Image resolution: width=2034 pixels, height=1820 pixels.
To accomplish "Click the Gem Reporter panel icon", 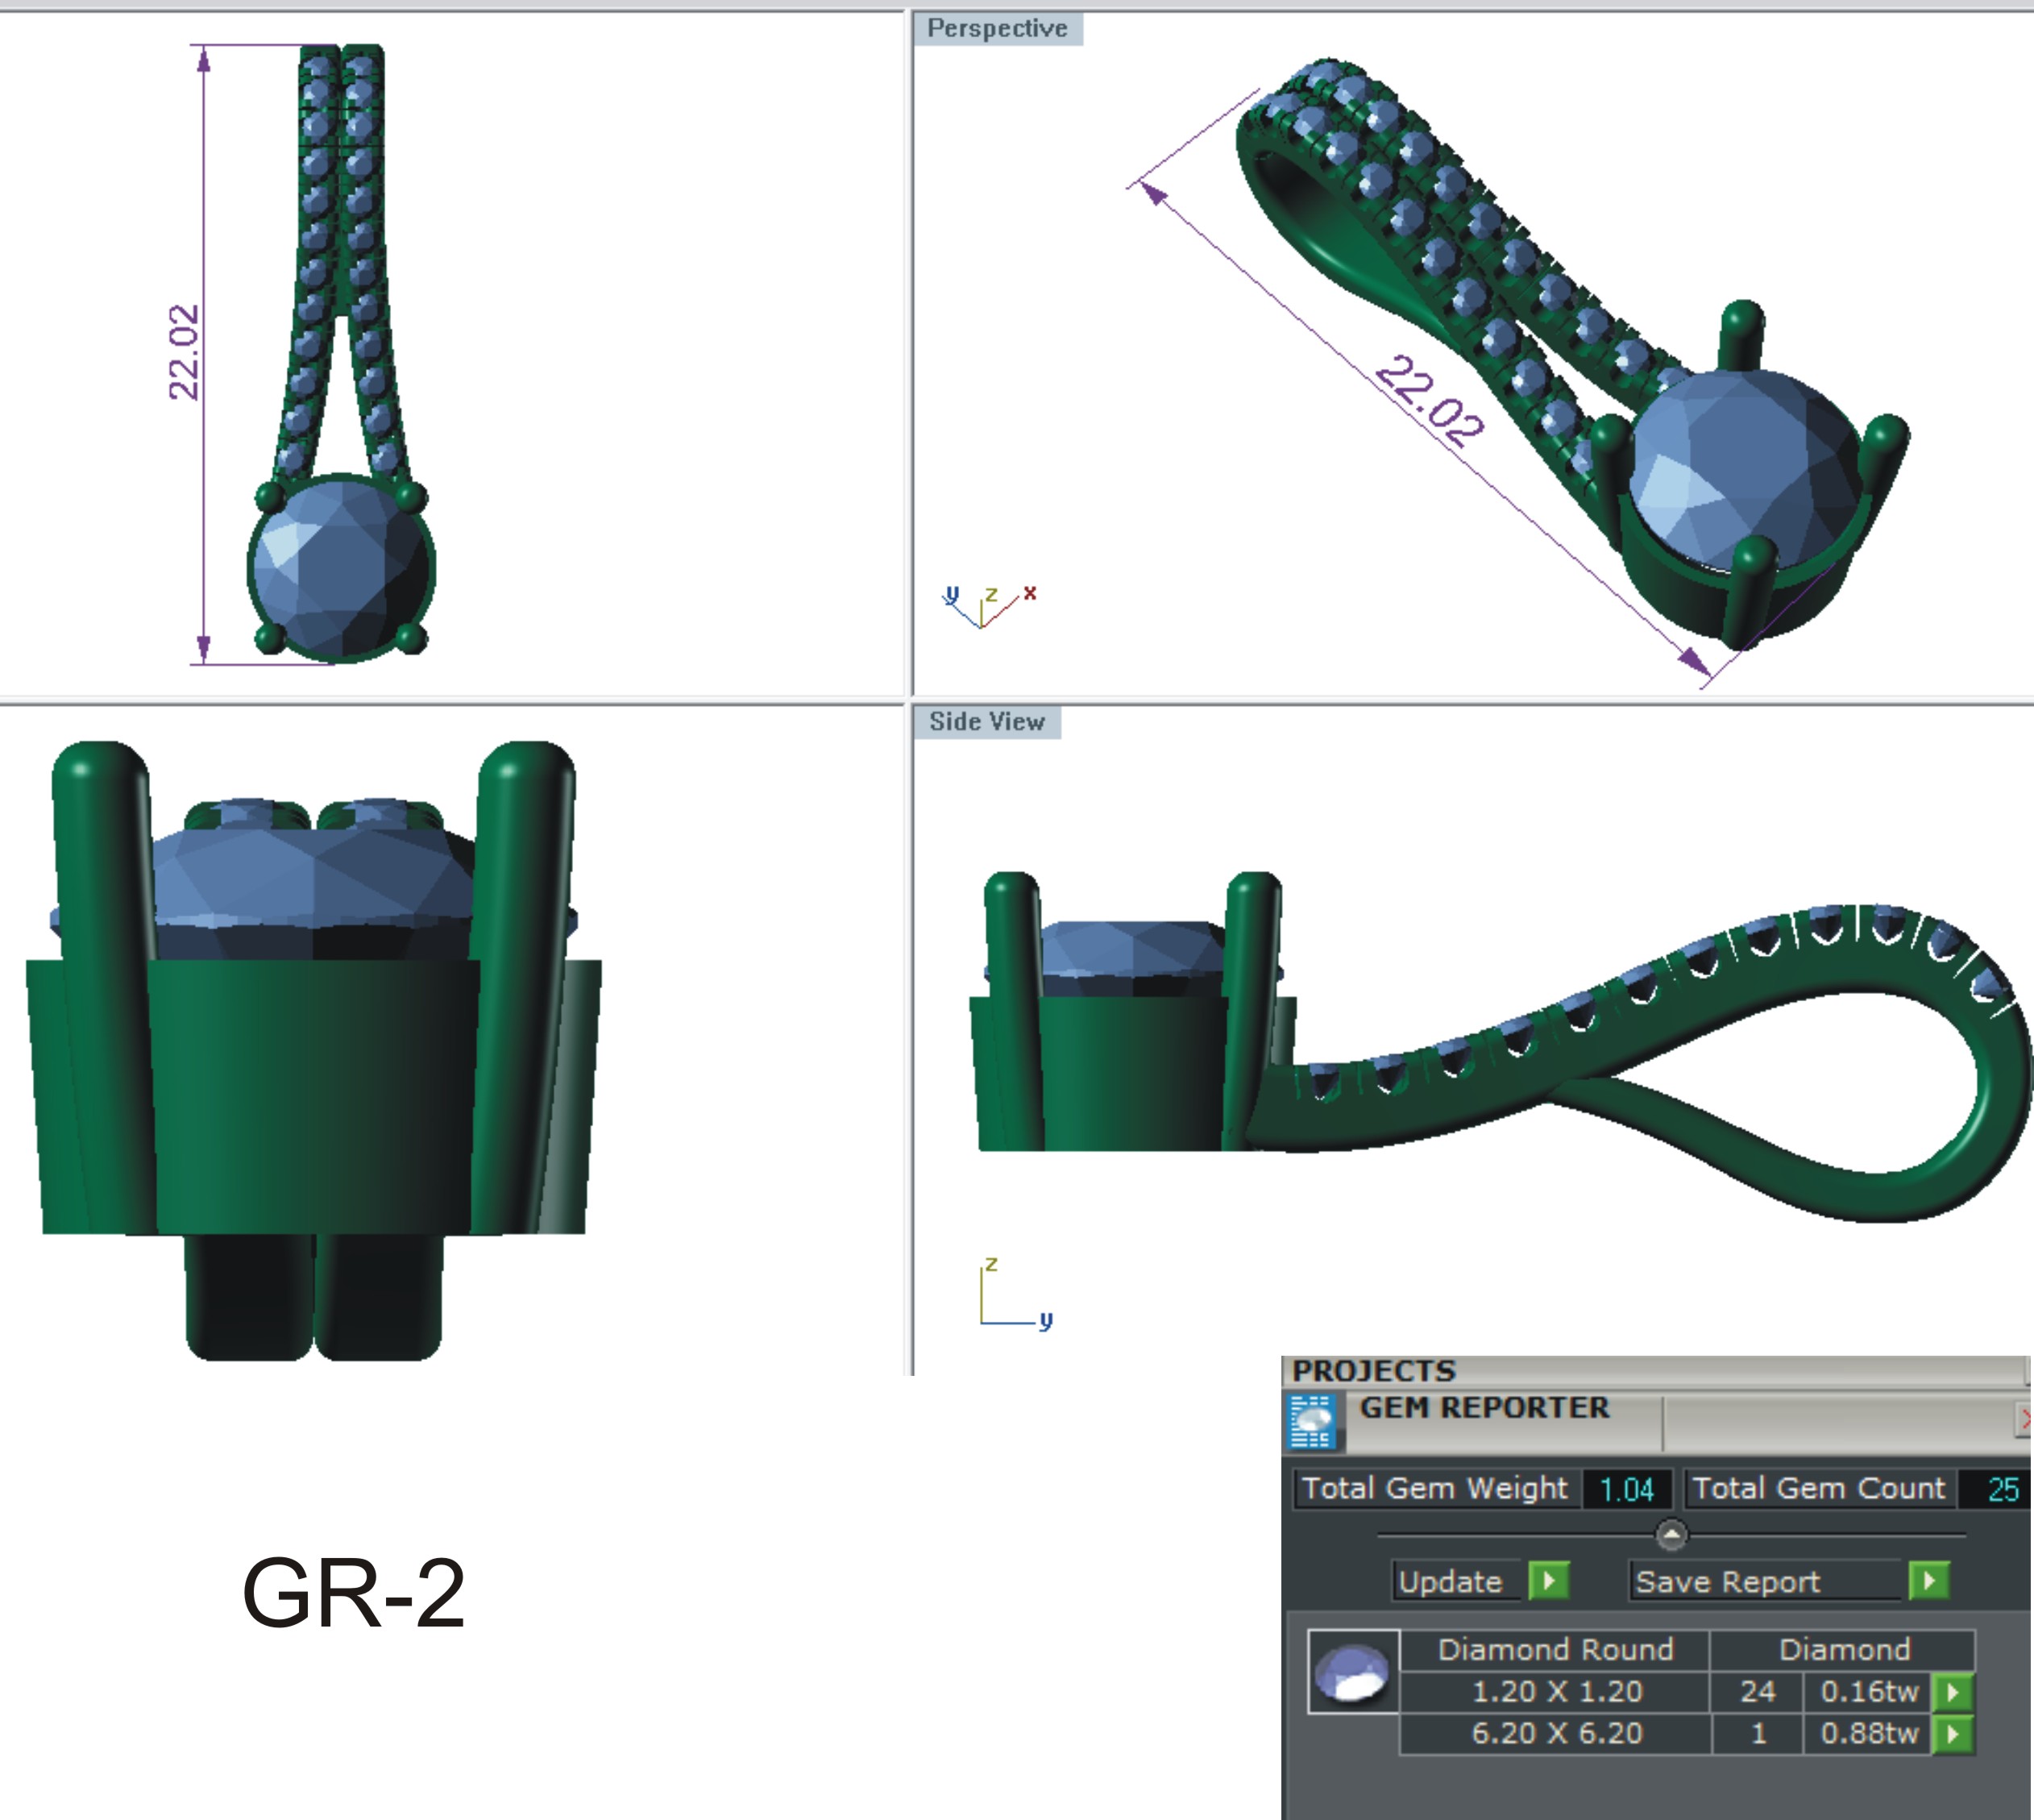I will coord(1311,1421).
